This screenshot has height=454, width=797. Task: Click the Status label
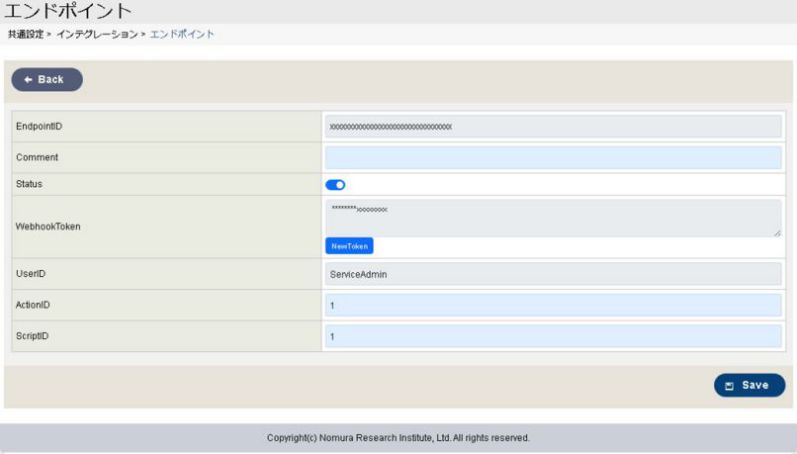coord(29,184)
